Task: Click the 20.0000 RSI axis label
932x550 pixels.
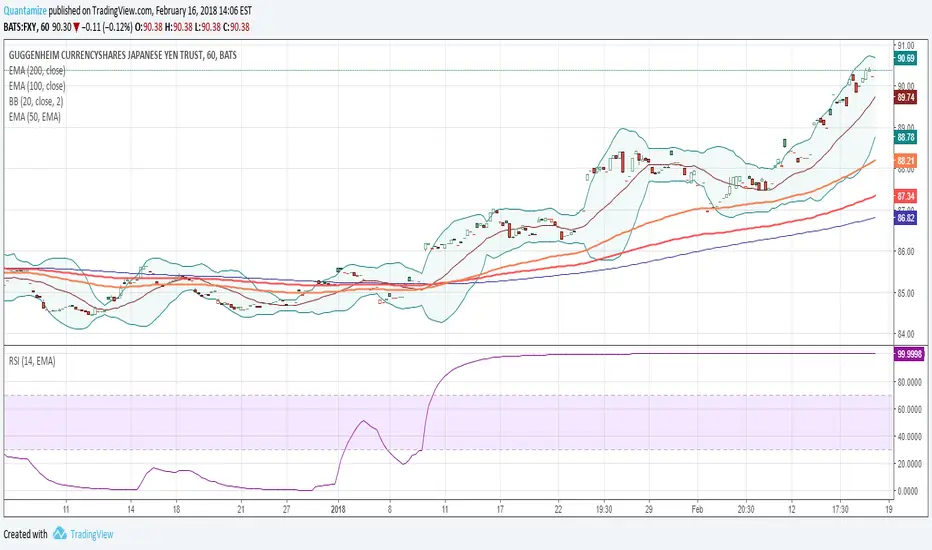Action: (909, 463)
